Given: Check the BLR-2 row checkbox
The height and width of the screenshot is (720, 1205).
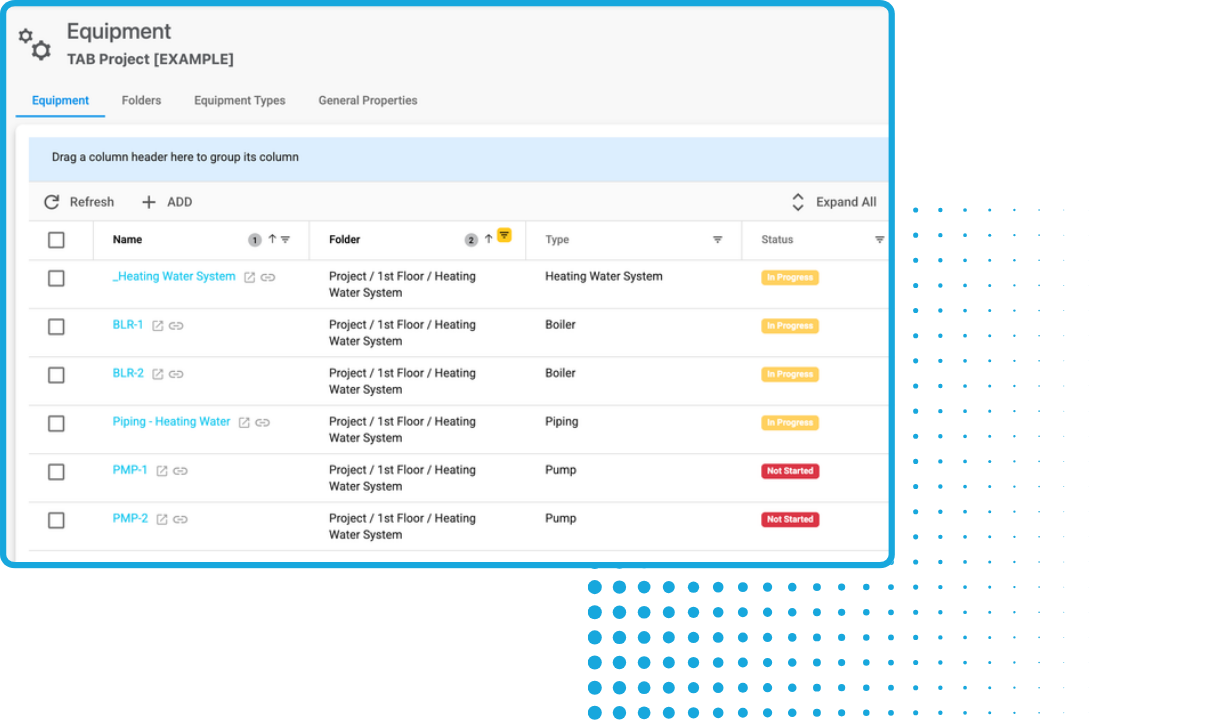Looking at the screenshot, I should click(56, 375).
